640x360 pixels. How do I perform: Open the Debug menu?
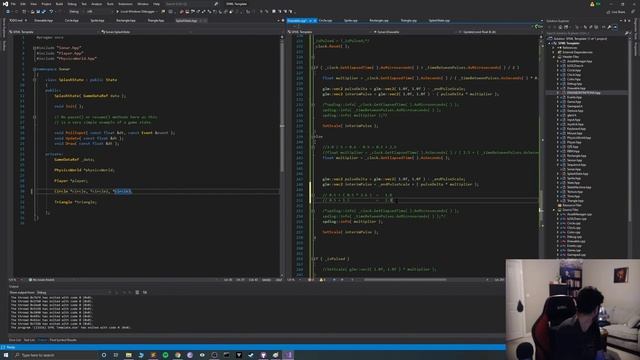click(x=72, y=4)
